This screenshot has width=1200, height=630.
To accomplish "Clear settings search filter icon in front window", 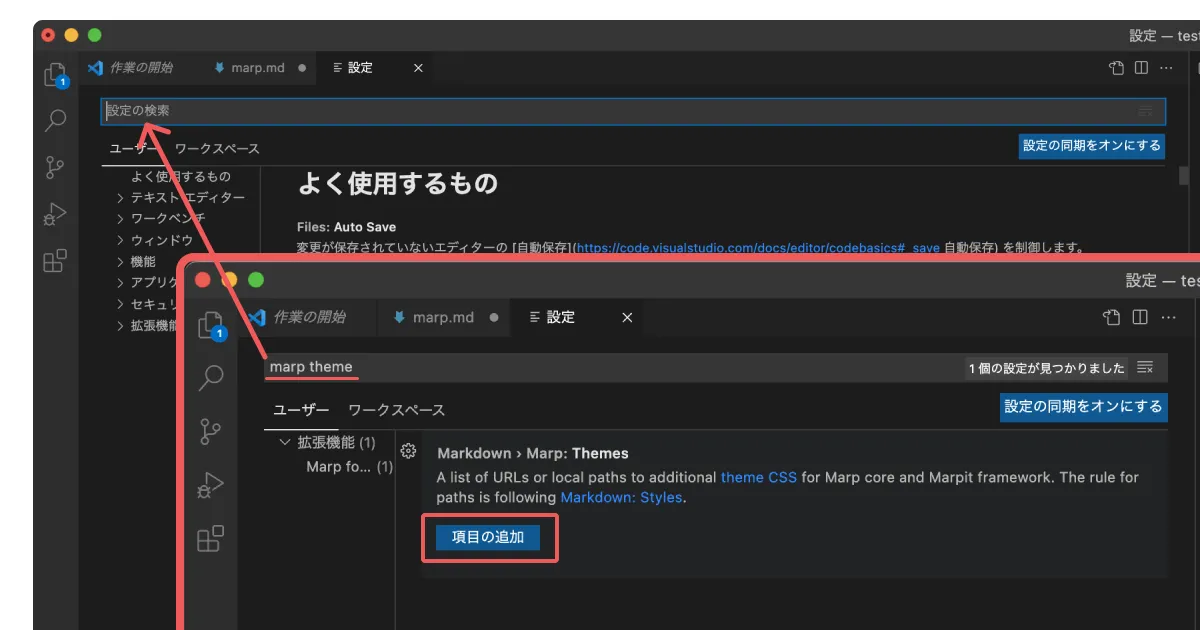I will (x=1146, y=367).
